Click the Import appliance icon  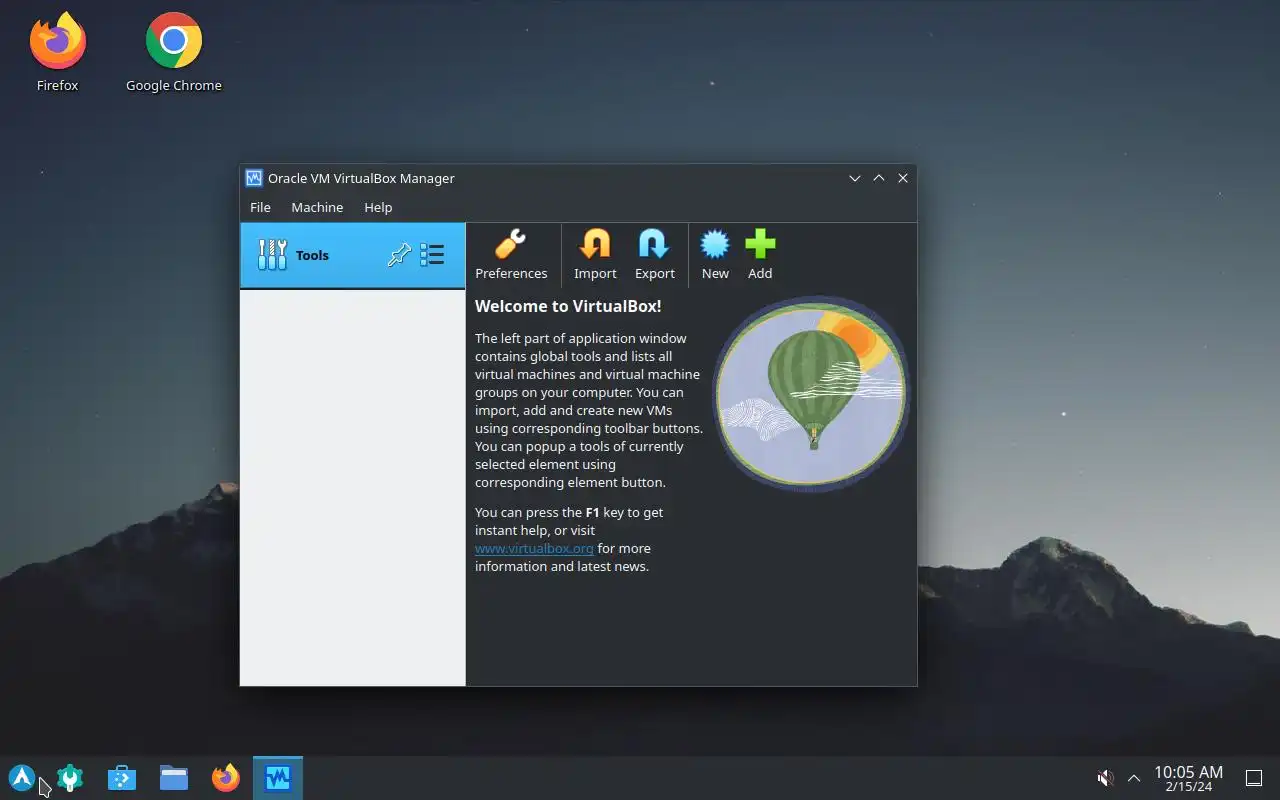(x=595, y=255)
